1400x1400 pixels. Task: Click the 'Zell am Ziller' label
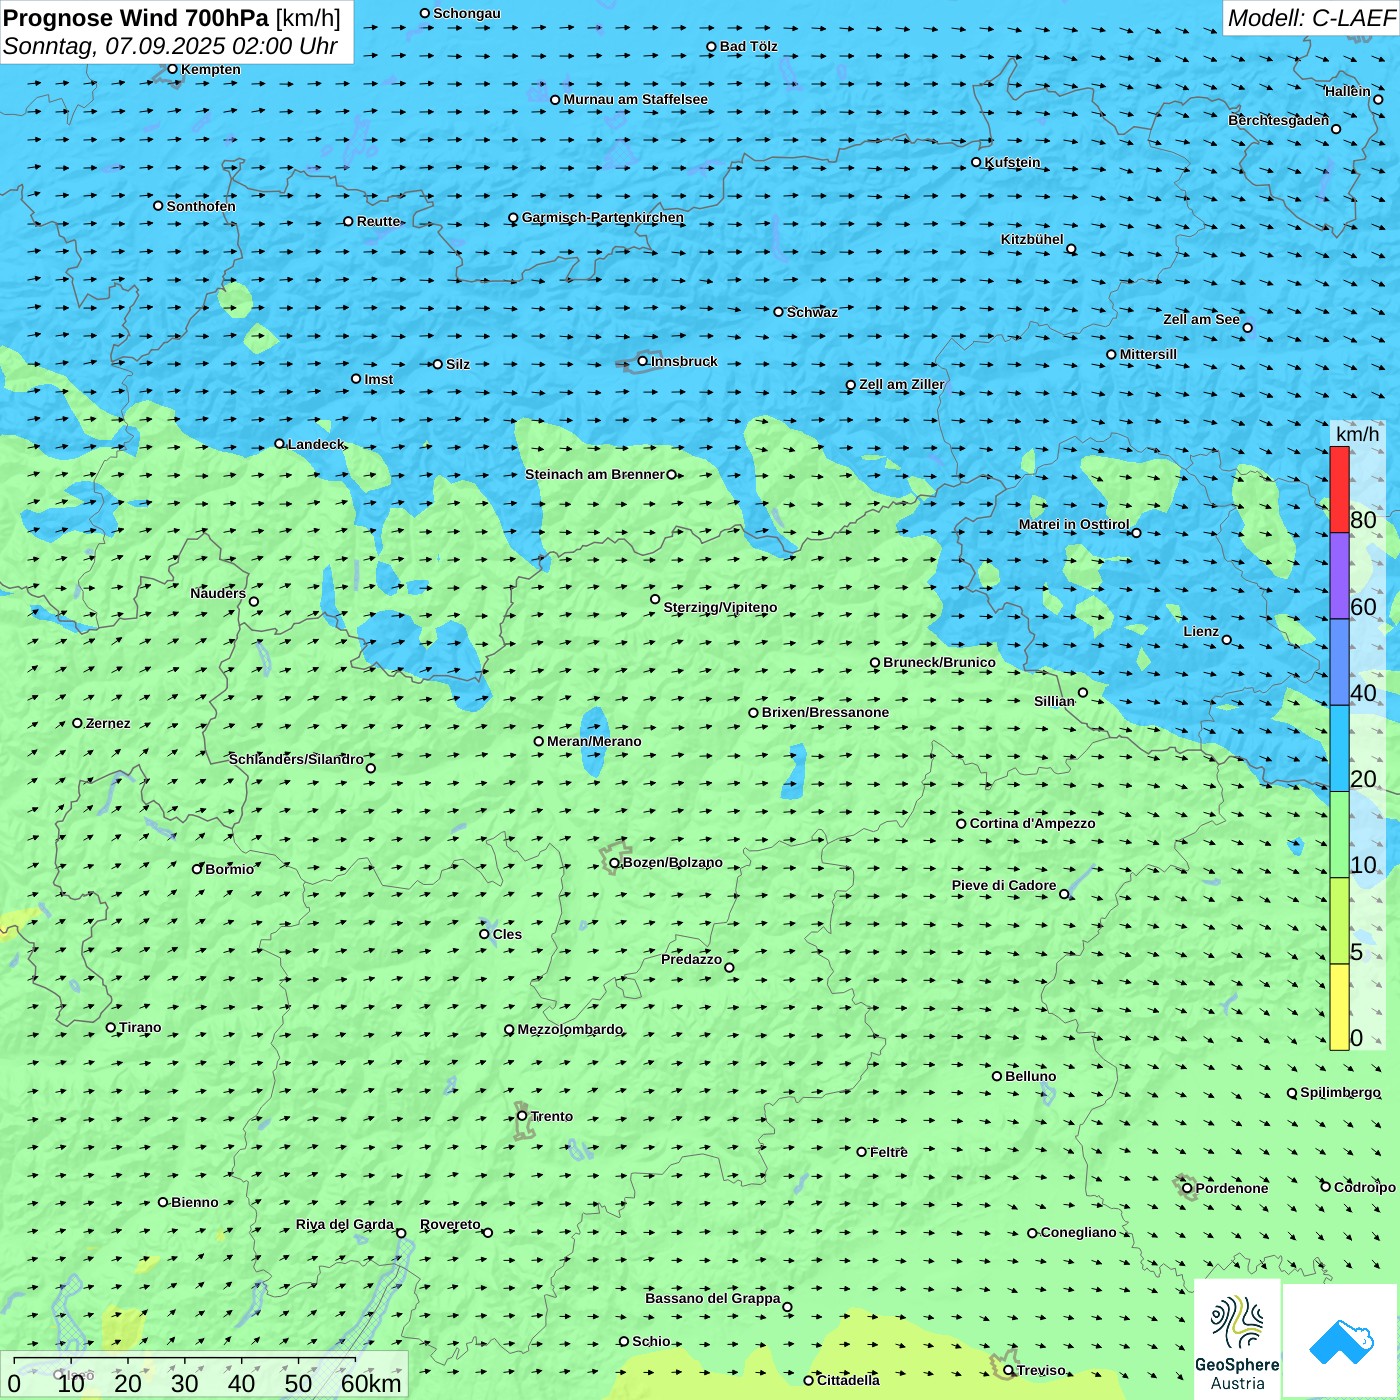pos(902,384)
